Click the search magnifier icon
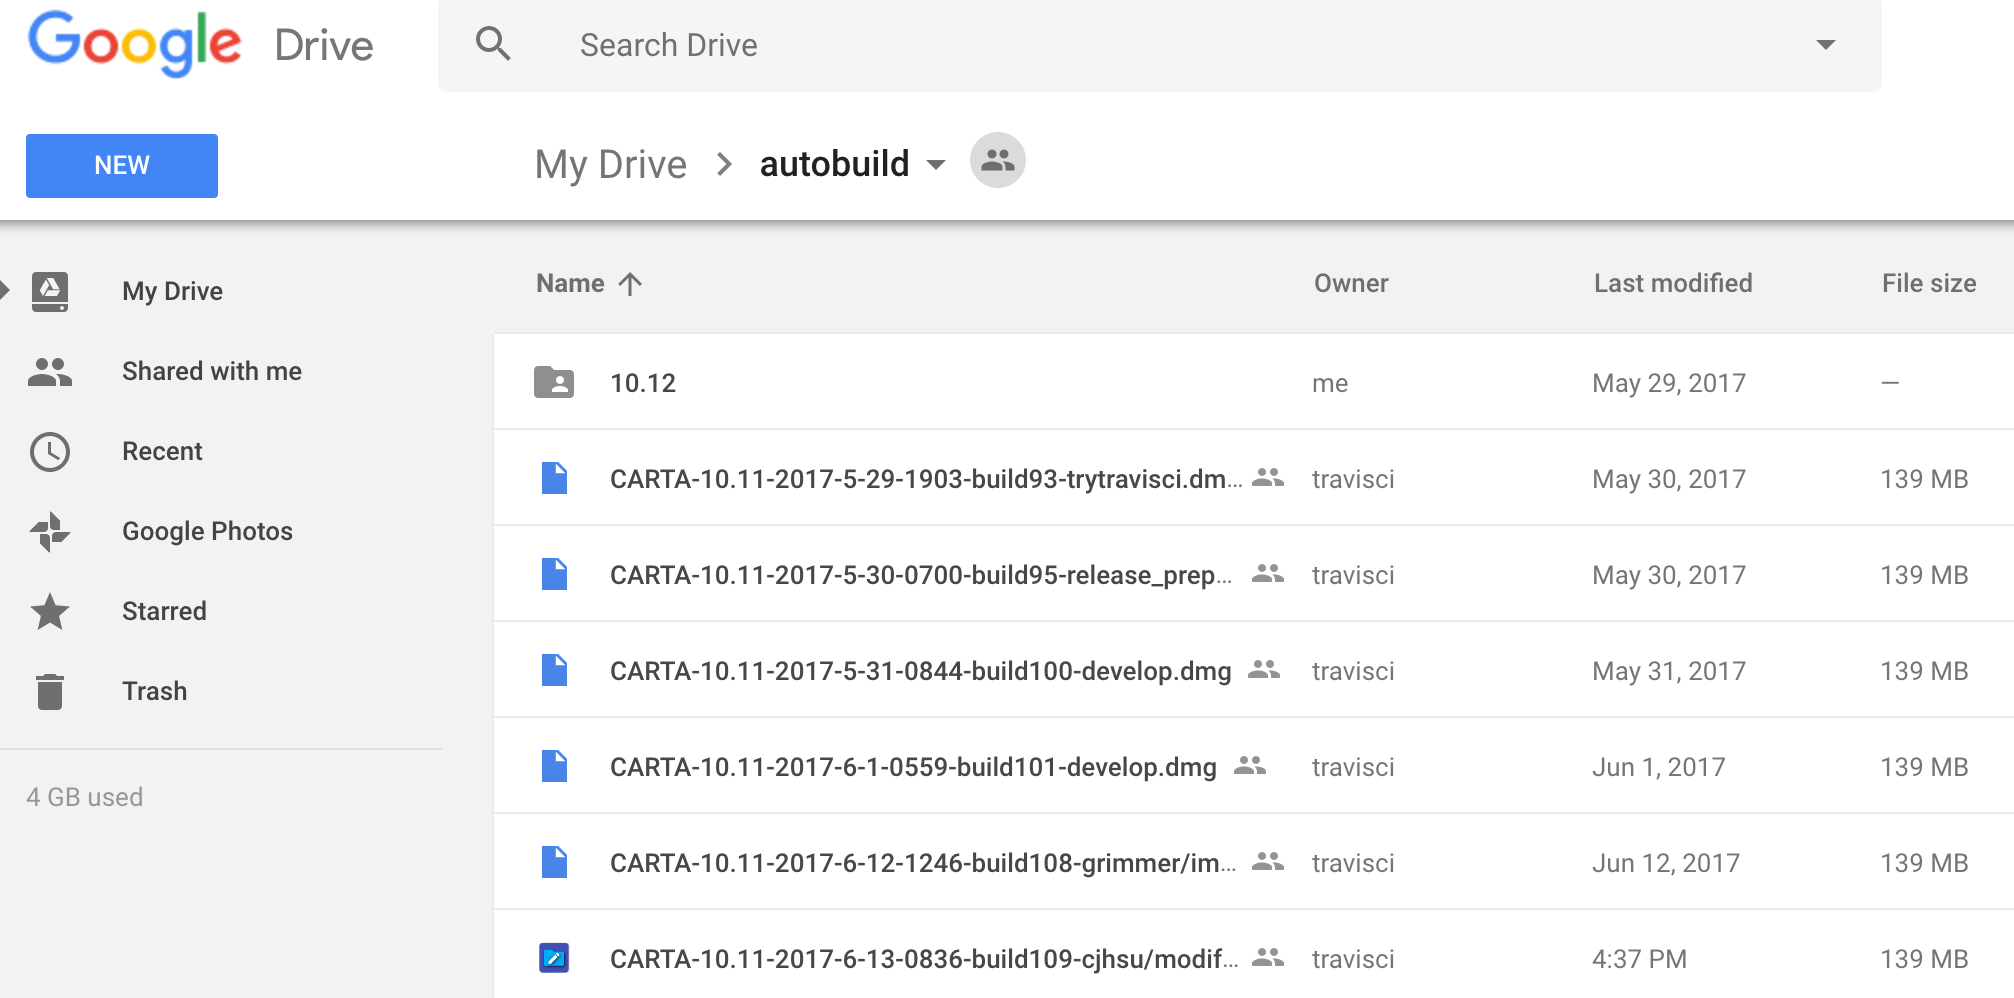The width and height of the screenshot is (2014, 998). coord(493,44)
